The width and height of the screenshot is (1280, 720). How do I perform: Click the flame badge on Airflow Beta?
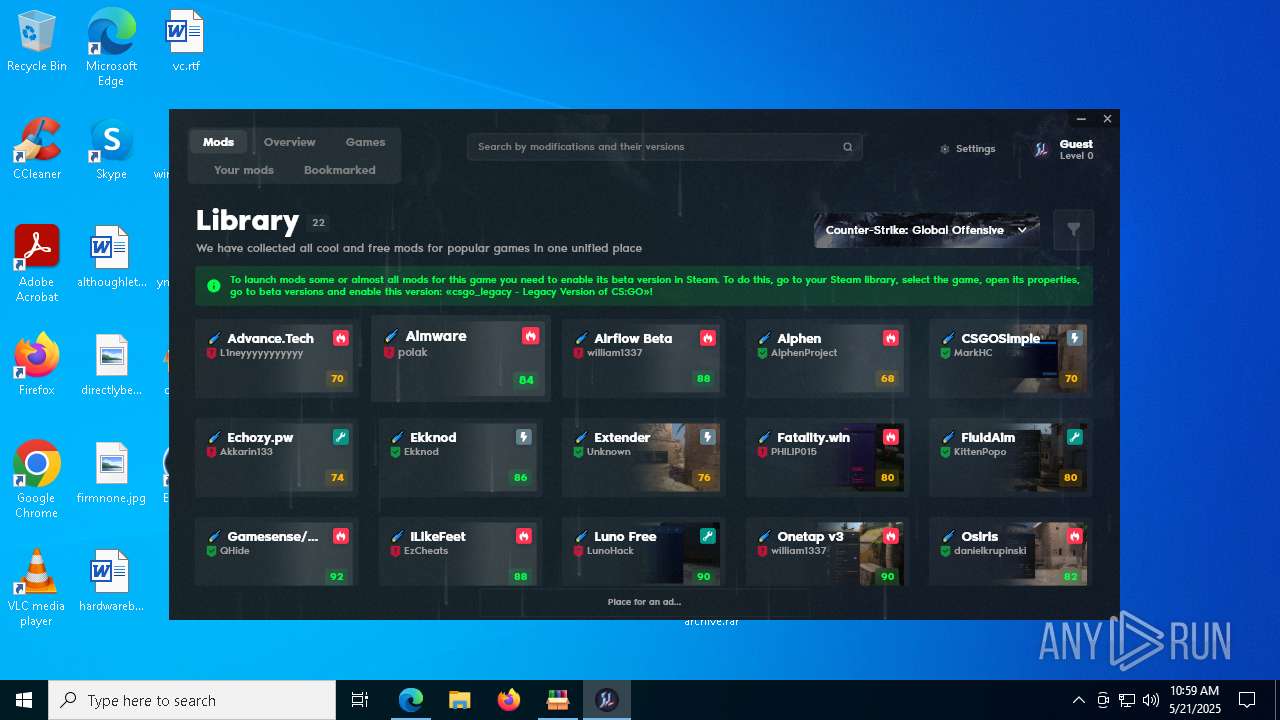[x=708, y=338]
